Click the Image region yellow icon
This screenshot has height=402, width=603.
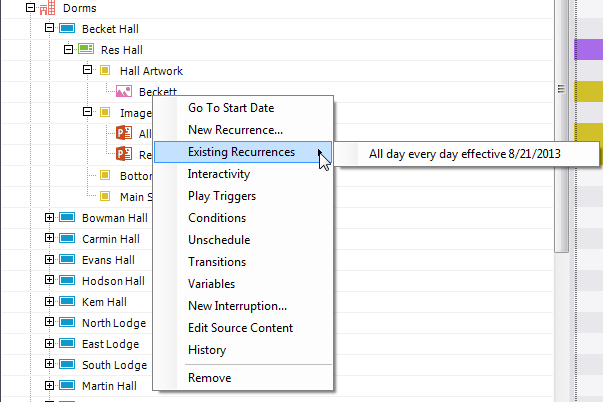click(x=105, y=112)
